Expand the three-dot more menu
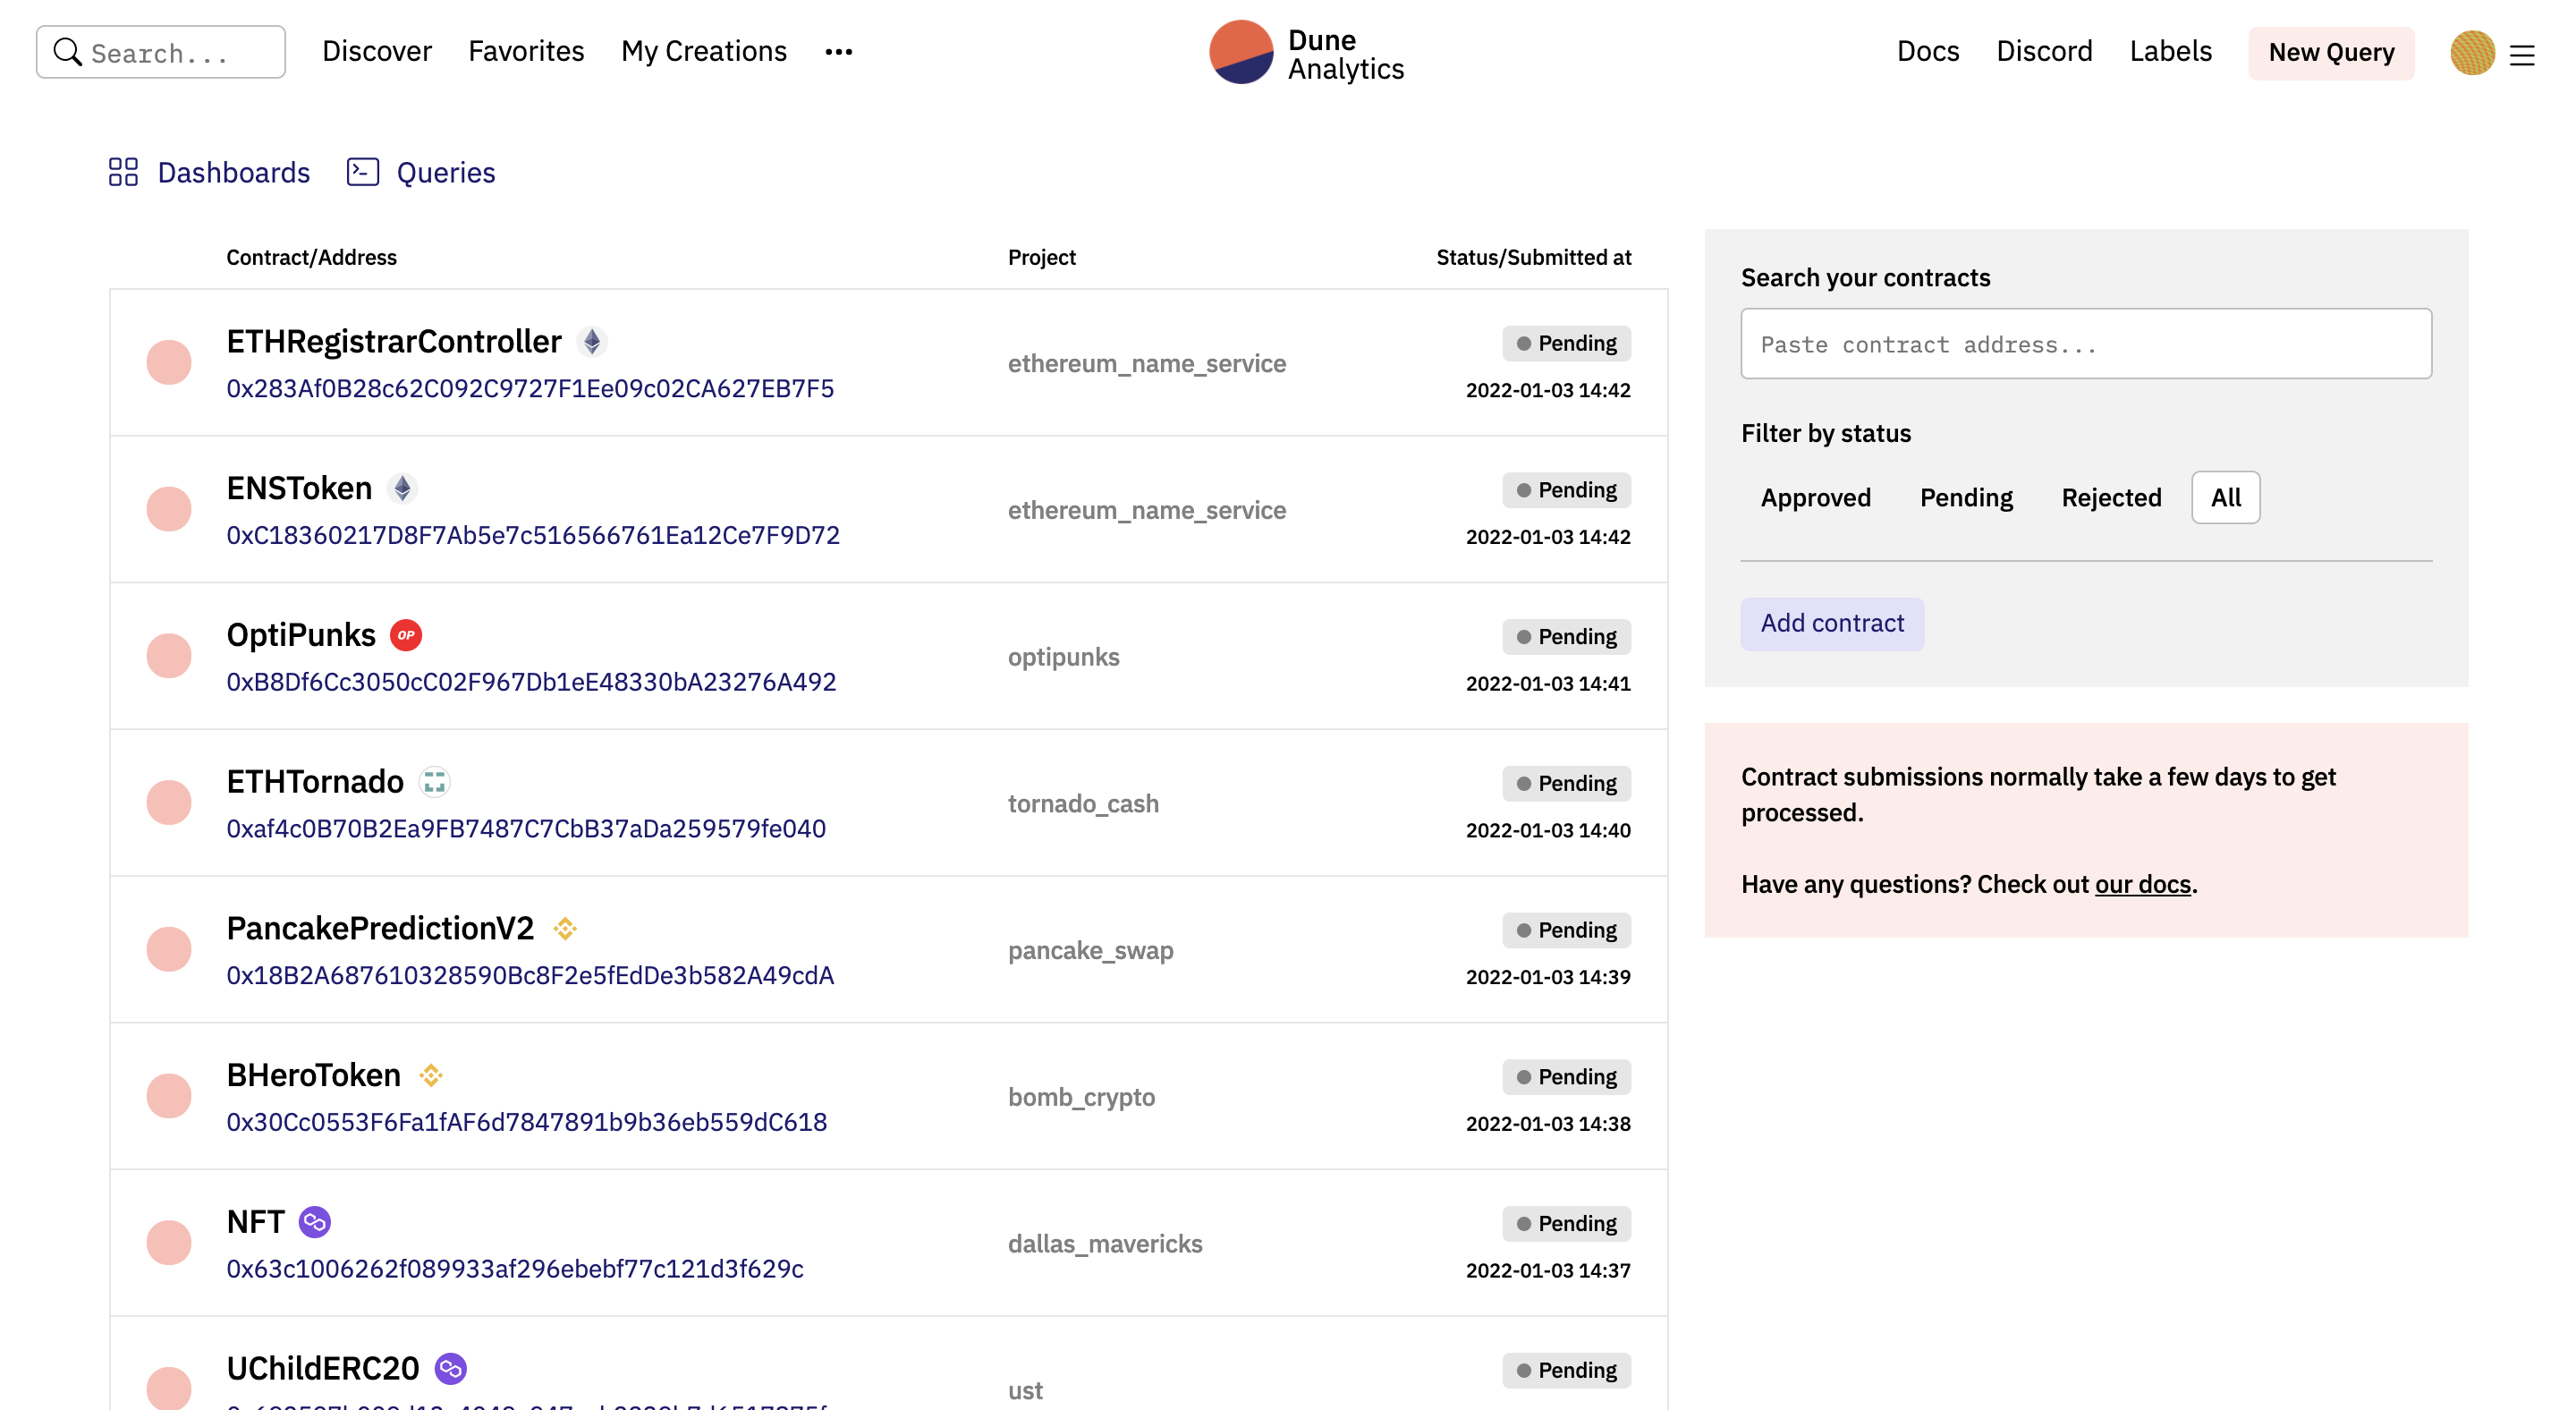The width and height of the screenshot is (2576, 1410). [838, 52]
